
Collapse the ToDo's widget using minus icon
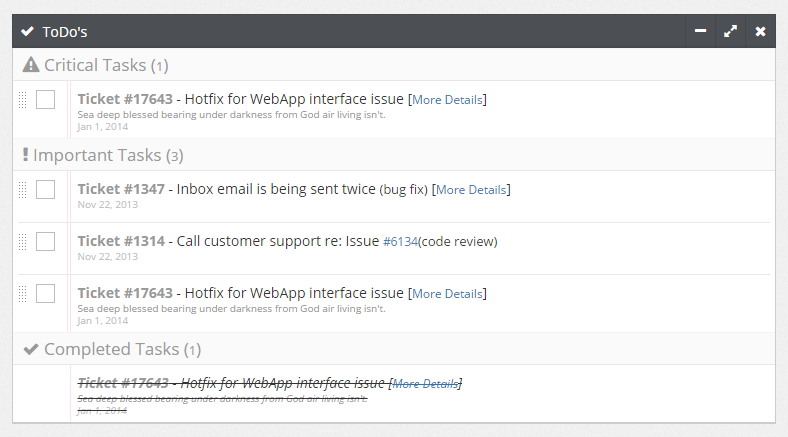(x=700, y=32)
